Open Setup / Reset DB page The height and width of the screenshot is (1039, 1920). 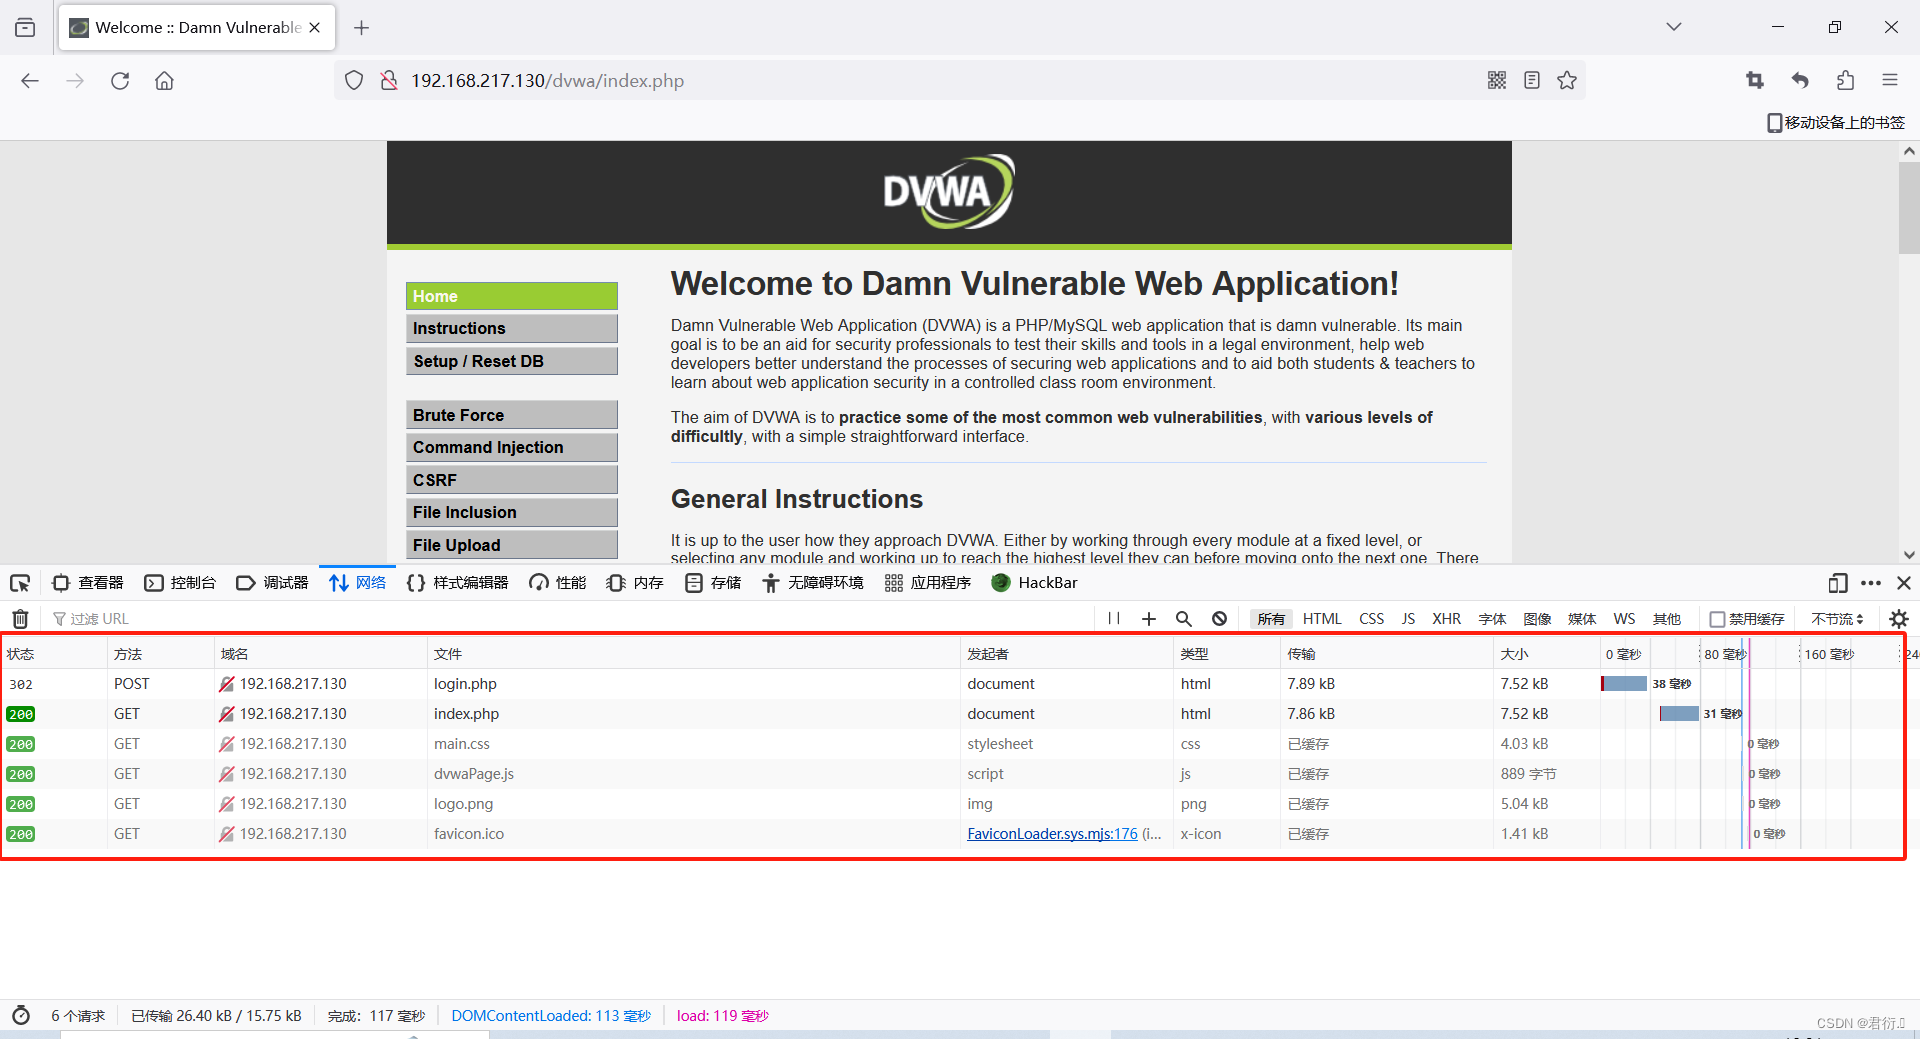pyautogui.click(x=512, y=361)
